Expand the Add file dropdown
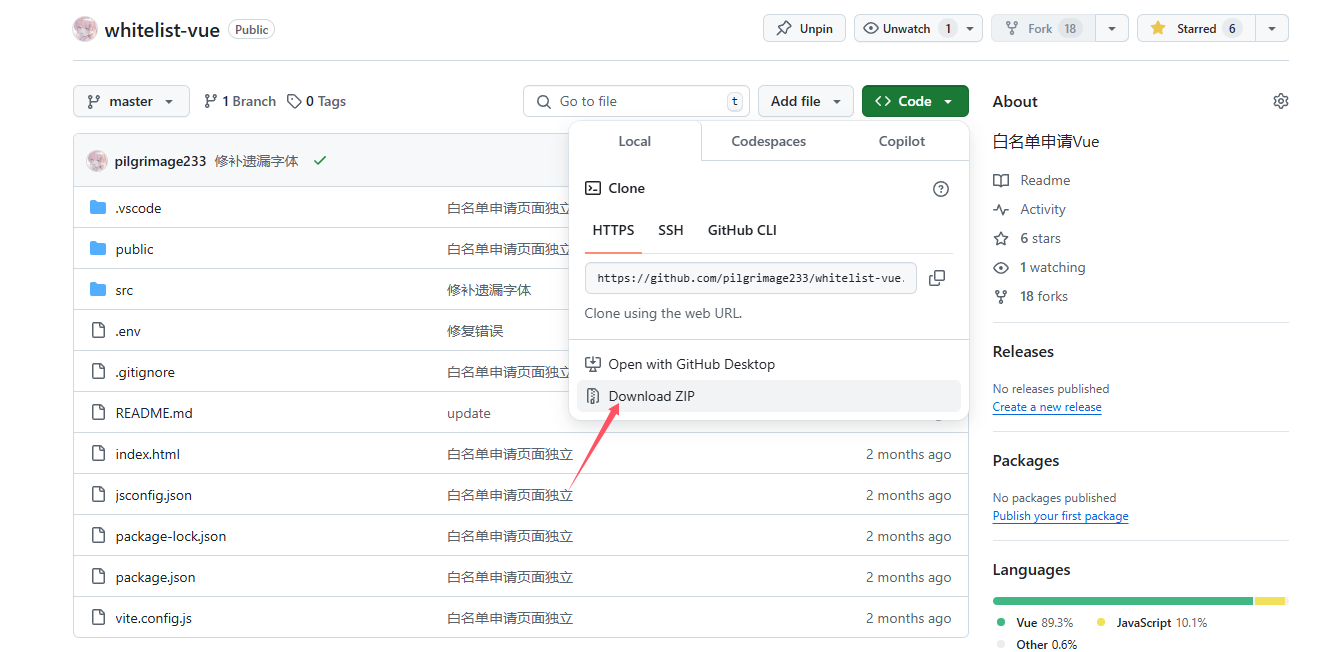 click(x=806, y=101)
